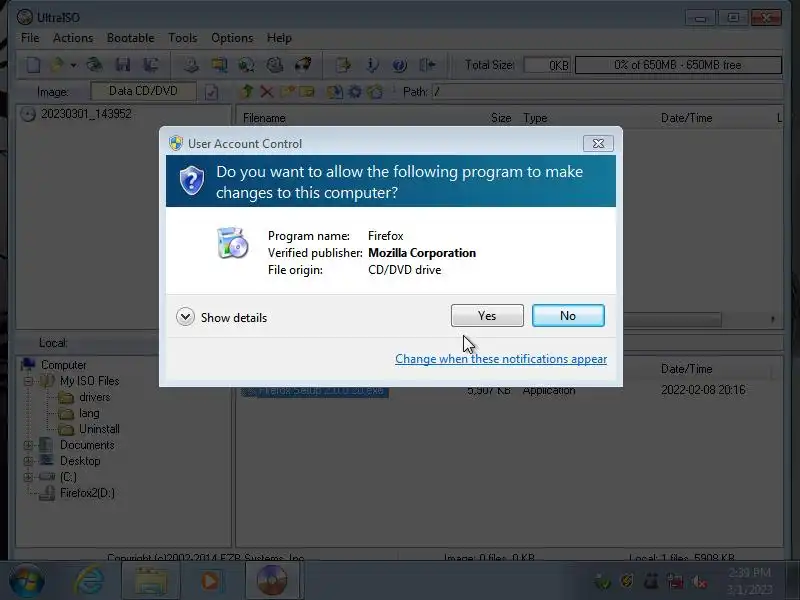Click gear settings icon in image toolbar

click(355, 92)
